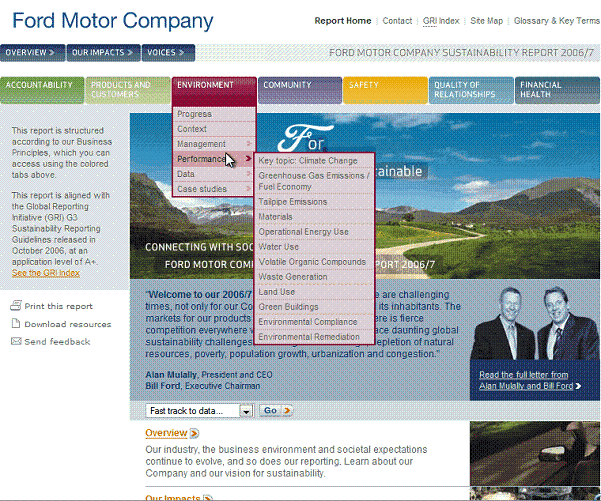Click the Download resources document icon
Screen dimensions: 601x501
16,324
